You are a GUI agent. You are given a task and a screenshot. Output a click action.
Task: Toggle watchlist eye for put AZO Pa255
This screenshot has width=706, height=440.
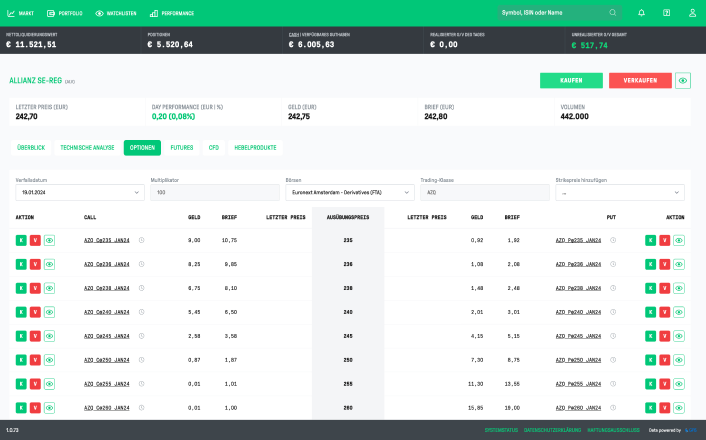tap(679, 384)
